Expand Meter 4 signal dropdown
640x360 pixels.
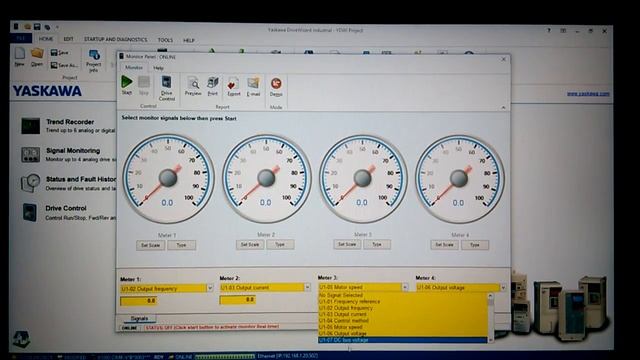[x=503, y=288]
